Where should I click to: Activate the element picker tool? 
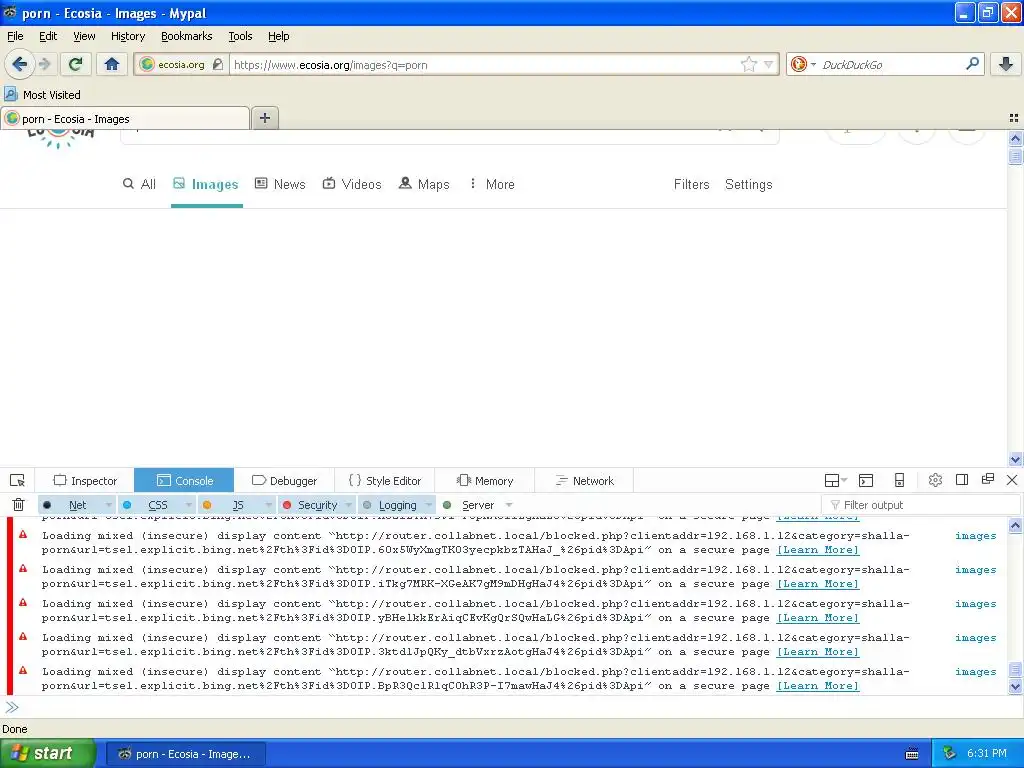pyautogui.click(x=18, y=481)
